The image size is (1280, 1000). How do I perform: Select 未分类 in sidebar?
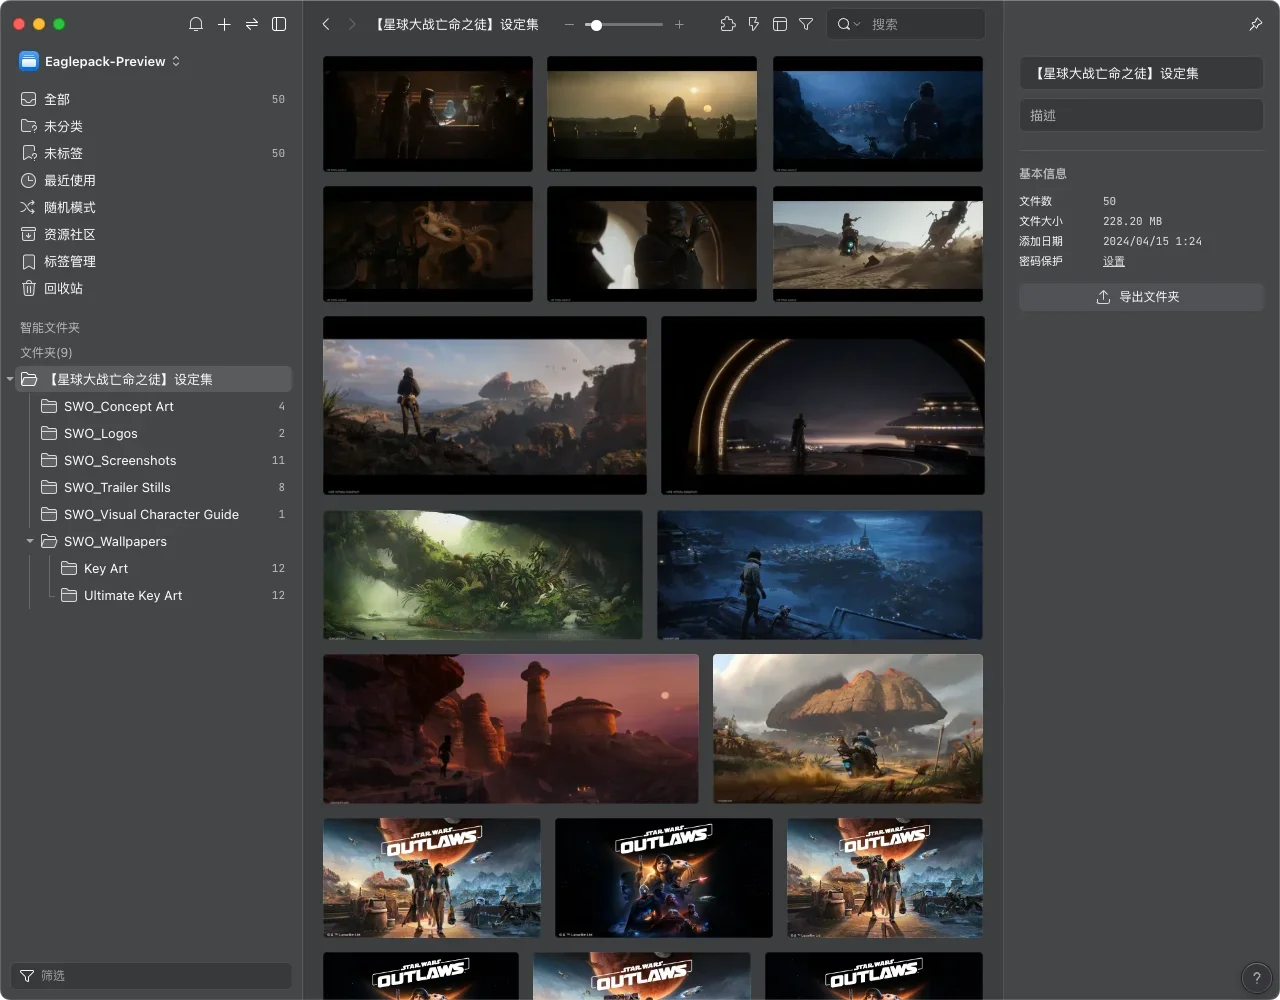pyautogui.click(x=152, y=126)
